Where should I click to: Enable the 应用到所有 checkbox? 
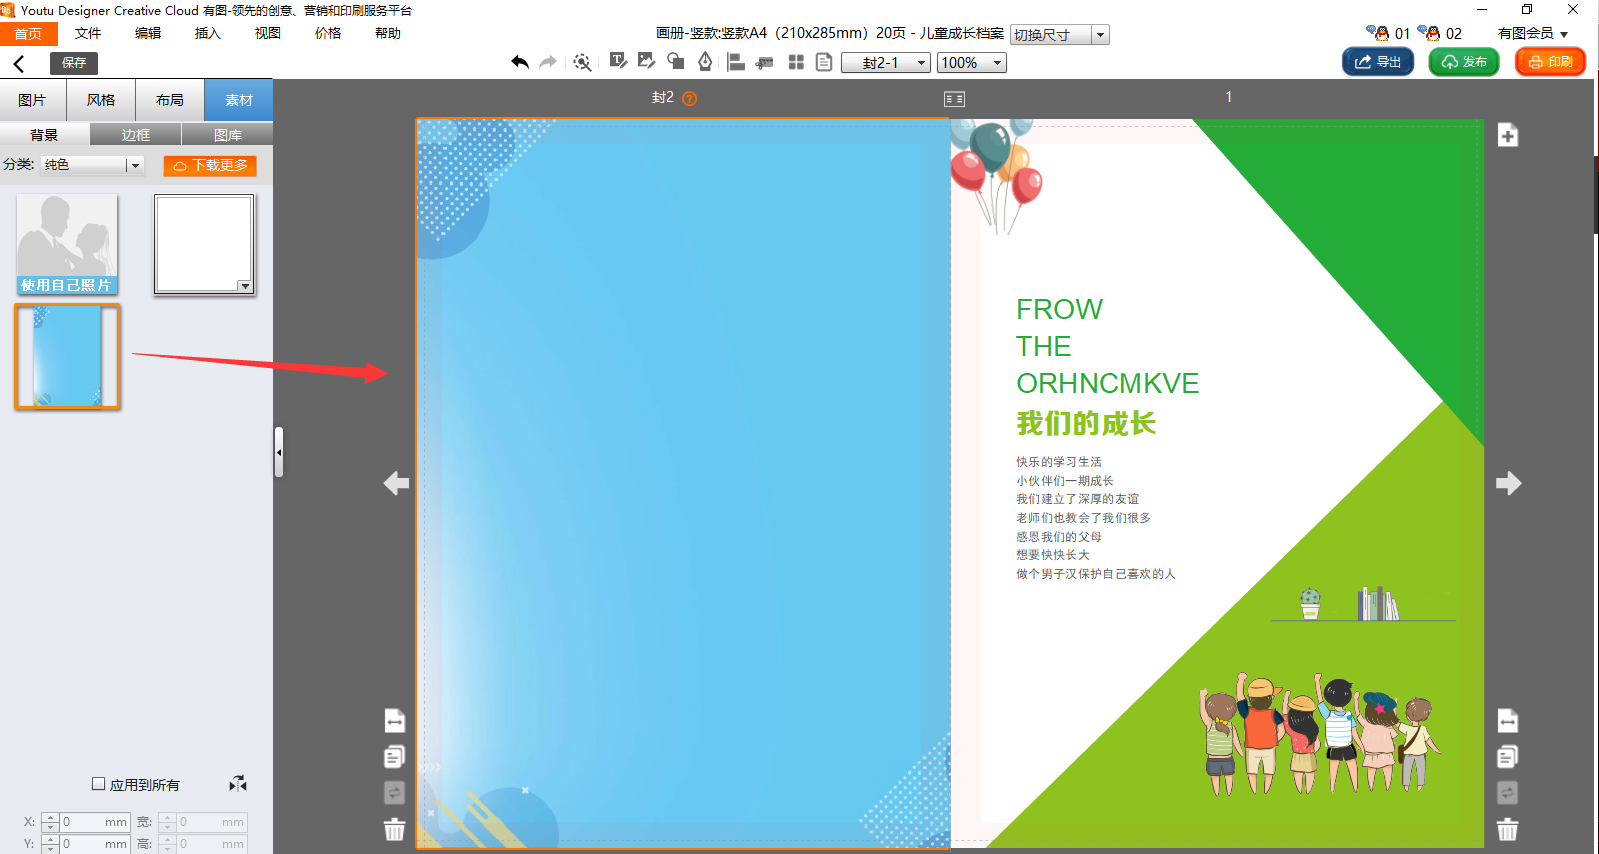tap(99, 784)
